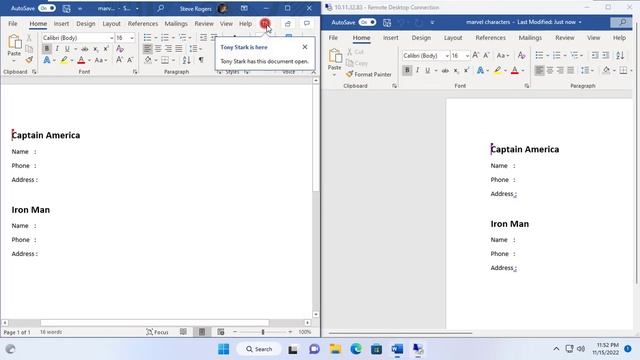The width and height of the screenshot is (640, 360).
Task: Click Format Painter in Remote Desktop Word
Action: [x=369, y=74]
